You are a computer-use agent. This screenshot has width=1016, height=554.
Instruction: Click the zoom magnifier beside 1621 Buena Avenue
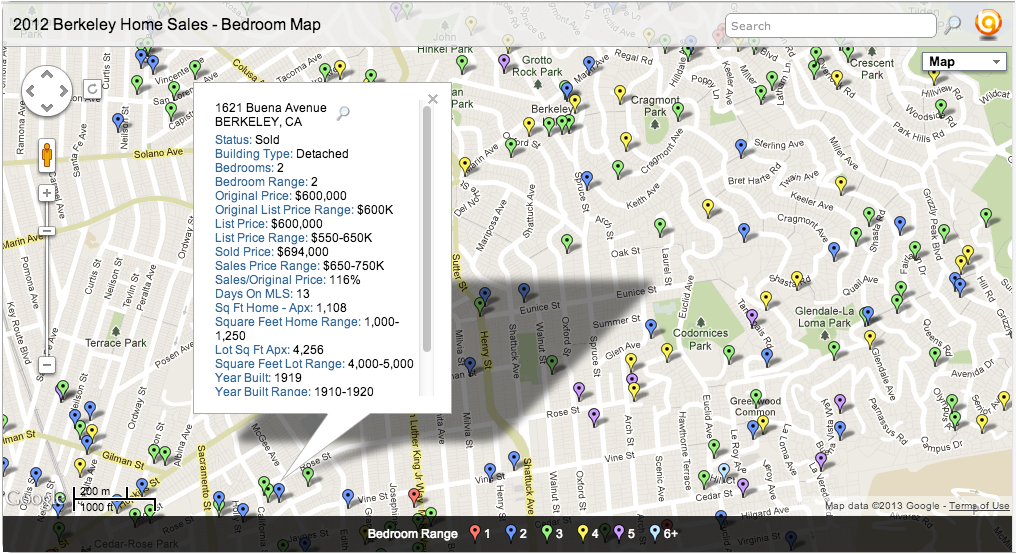[x=343, y=113]
